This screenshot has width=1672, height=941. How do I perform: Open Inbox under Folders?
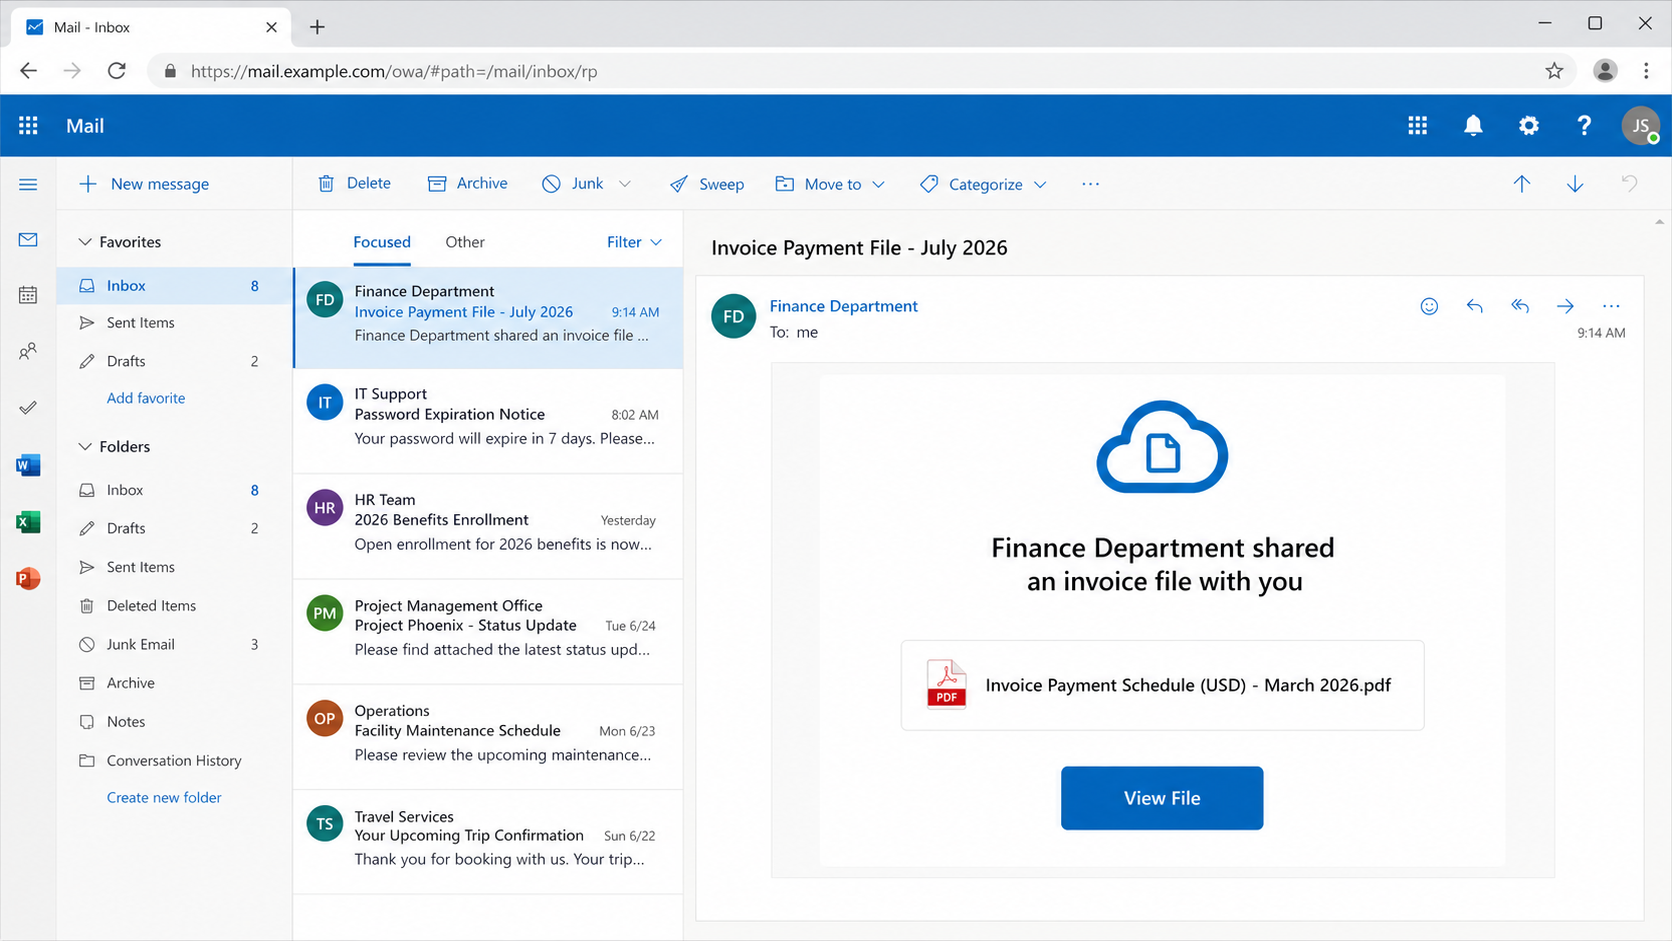[174, 490]
